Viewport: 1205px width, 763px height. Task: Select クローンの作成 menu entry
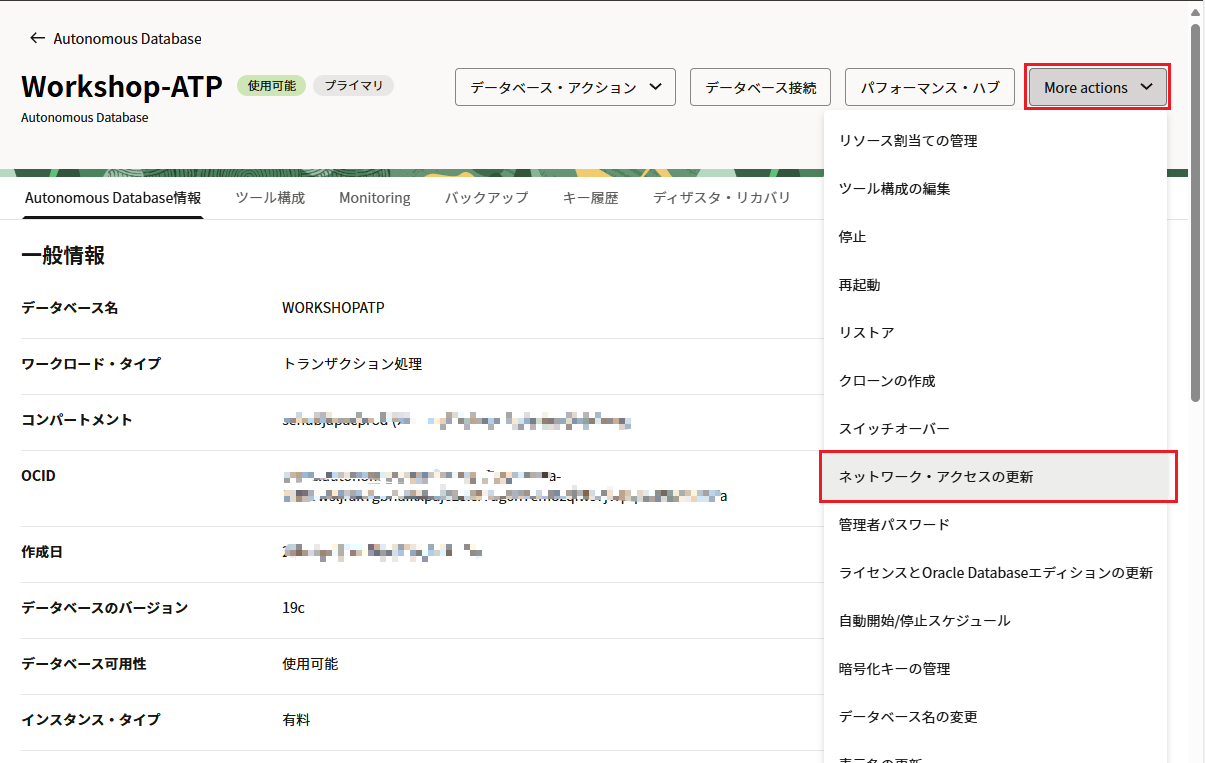[887, 381]
